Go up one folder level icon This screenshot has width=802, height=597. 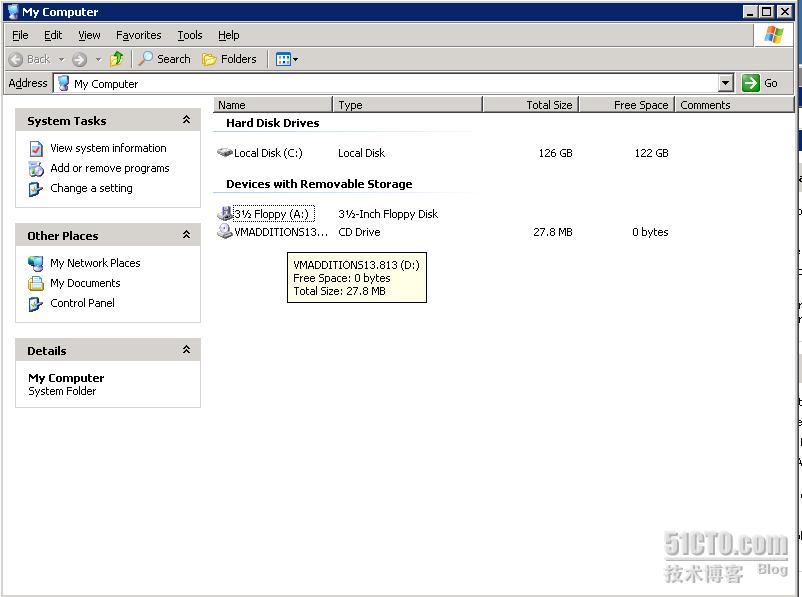[x=117, y=59]
